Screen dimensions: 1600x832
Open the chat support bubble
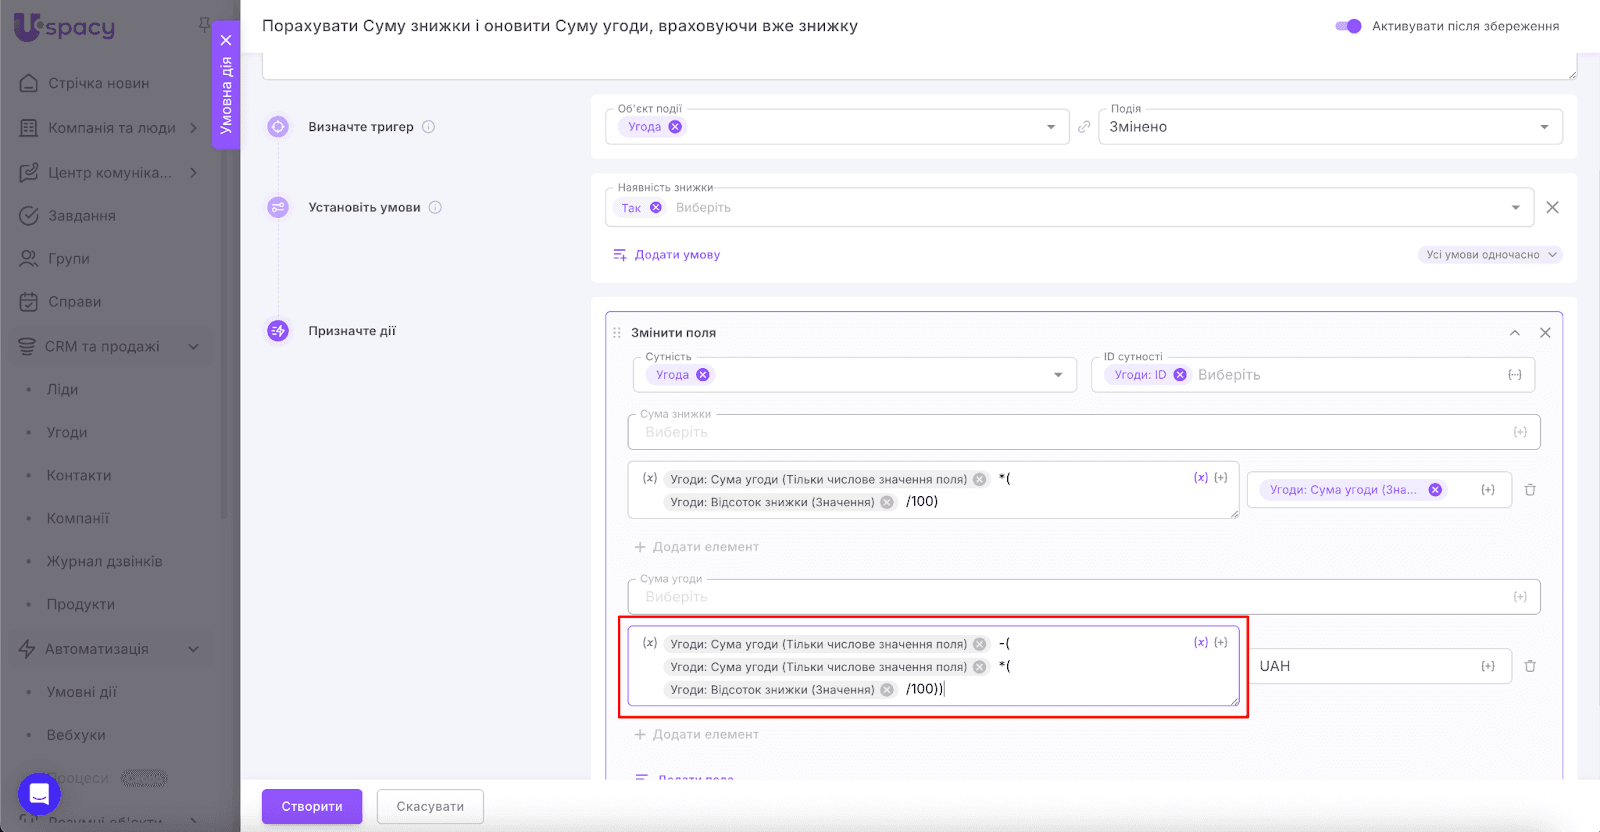pos(39,794)
